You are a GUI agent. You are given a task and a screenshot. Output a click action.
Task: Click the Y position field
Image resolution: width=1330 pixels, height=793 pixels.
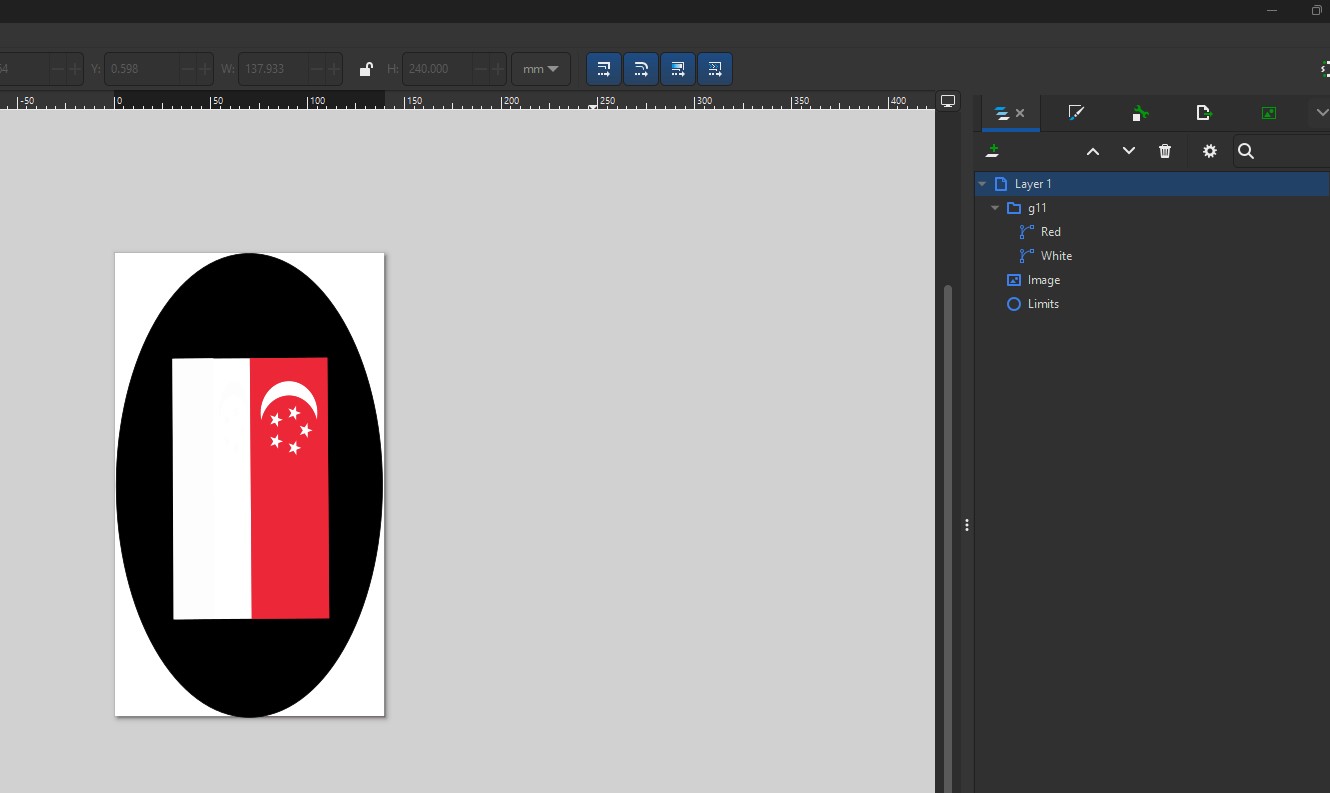coord(142,69)
